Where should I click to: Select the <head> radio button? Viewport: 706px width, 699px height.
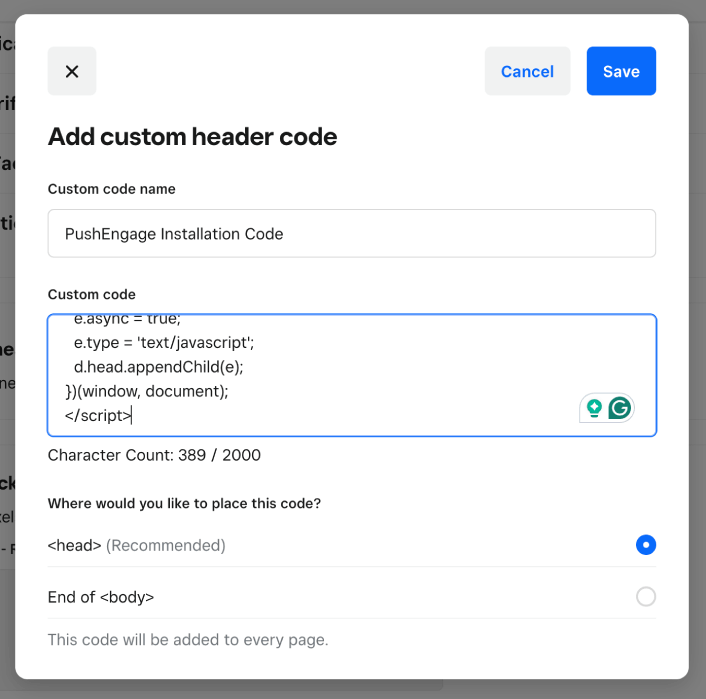pos(646,545)
